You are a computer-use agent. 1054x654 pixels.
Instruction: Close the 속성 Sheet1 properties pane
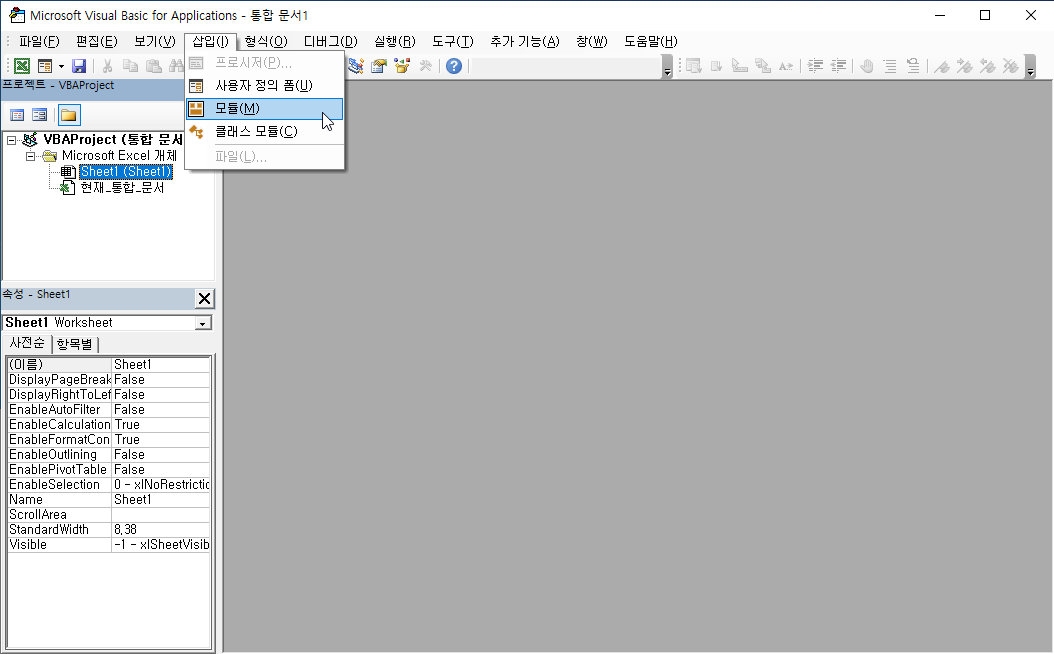coord(205,298)
